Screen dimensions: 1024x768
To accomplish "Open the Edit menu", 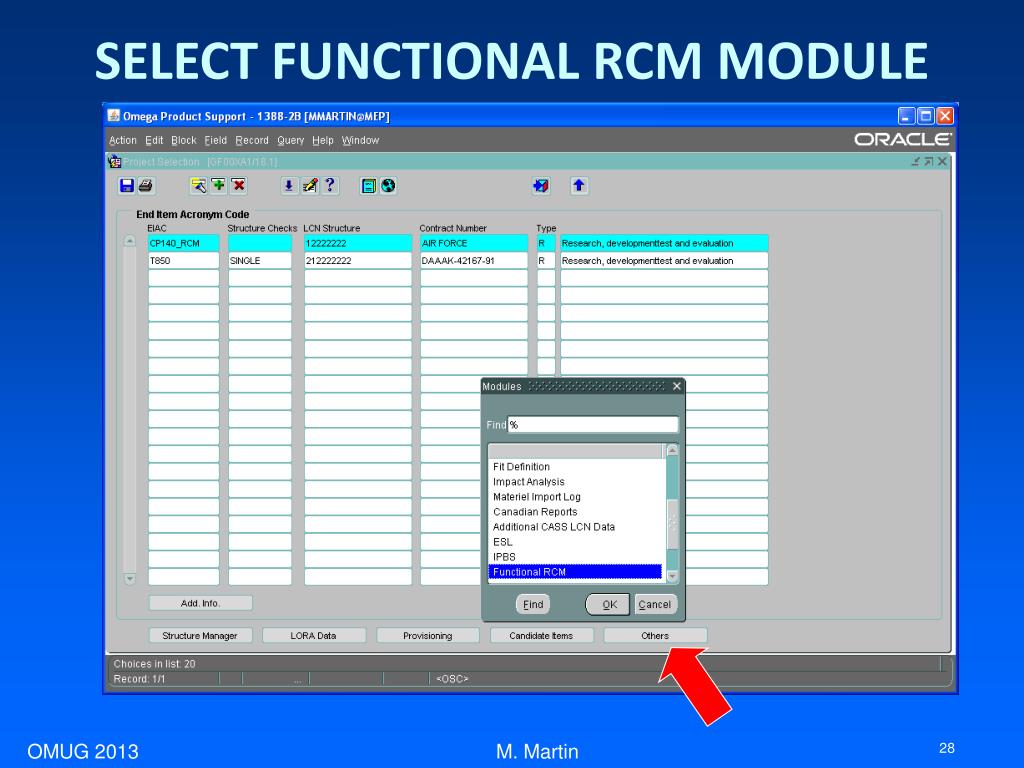I will click(x=154, y=140).
